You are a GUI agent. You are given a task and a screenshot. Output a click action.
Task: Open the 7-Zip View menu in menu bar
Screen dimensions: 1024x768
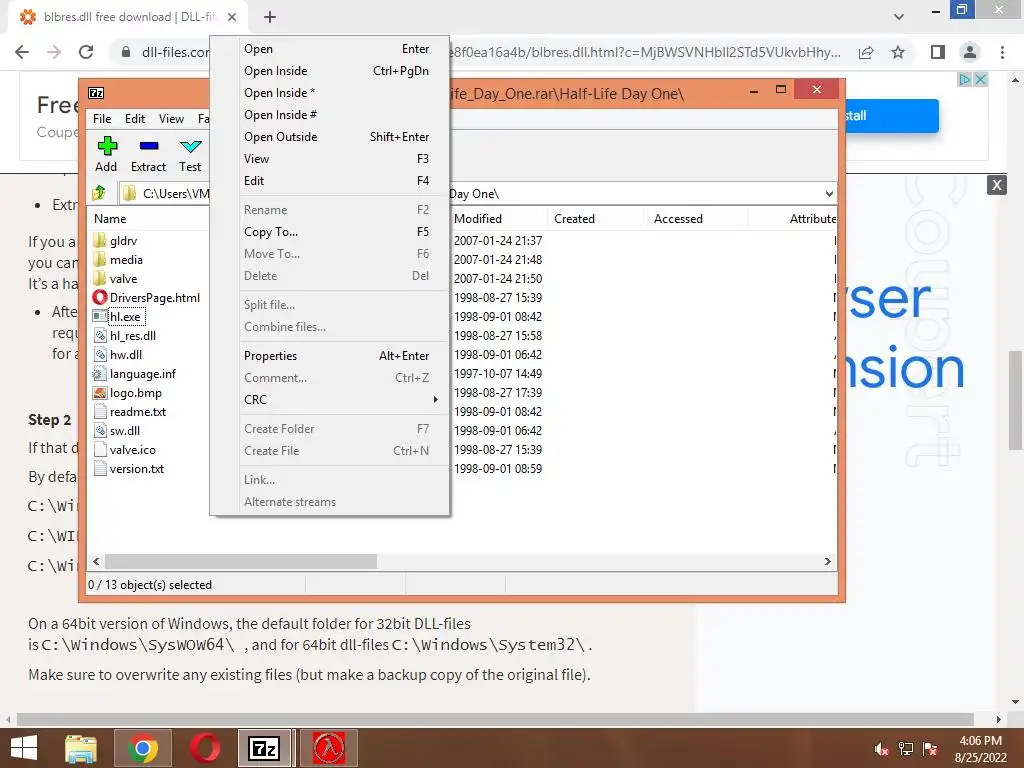pyautogui.click(x=171, y=119)
